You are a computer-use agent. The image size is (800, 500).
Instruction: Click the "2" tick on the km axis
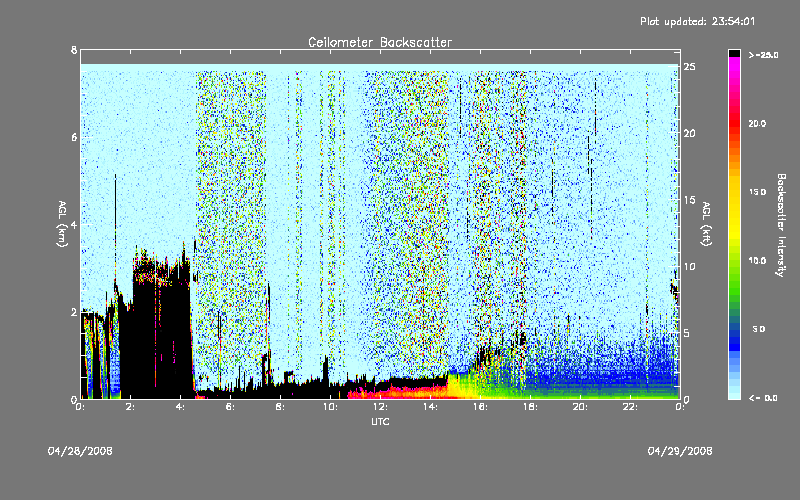click(74, 312)
